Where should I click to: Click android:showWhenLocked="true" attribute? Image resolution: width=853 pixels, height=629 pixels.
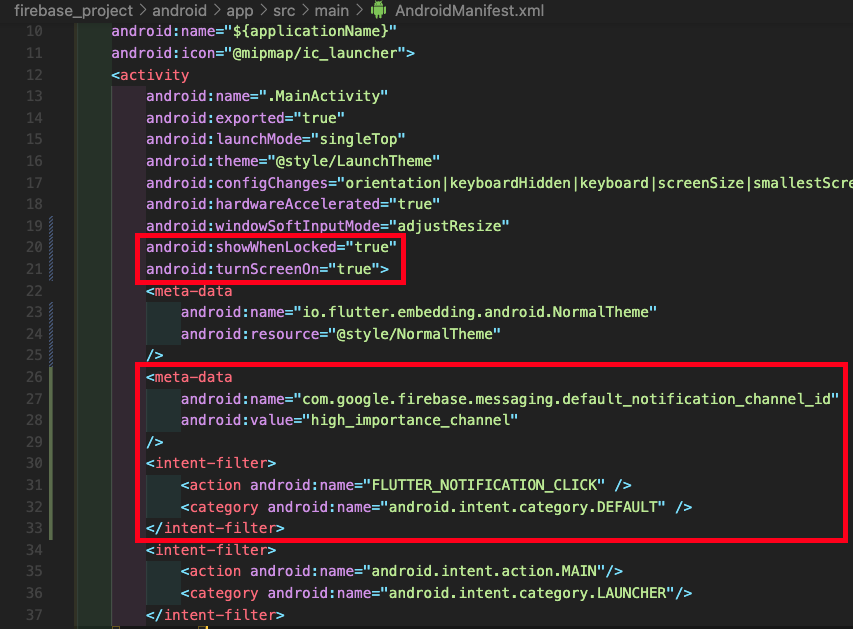271,247
